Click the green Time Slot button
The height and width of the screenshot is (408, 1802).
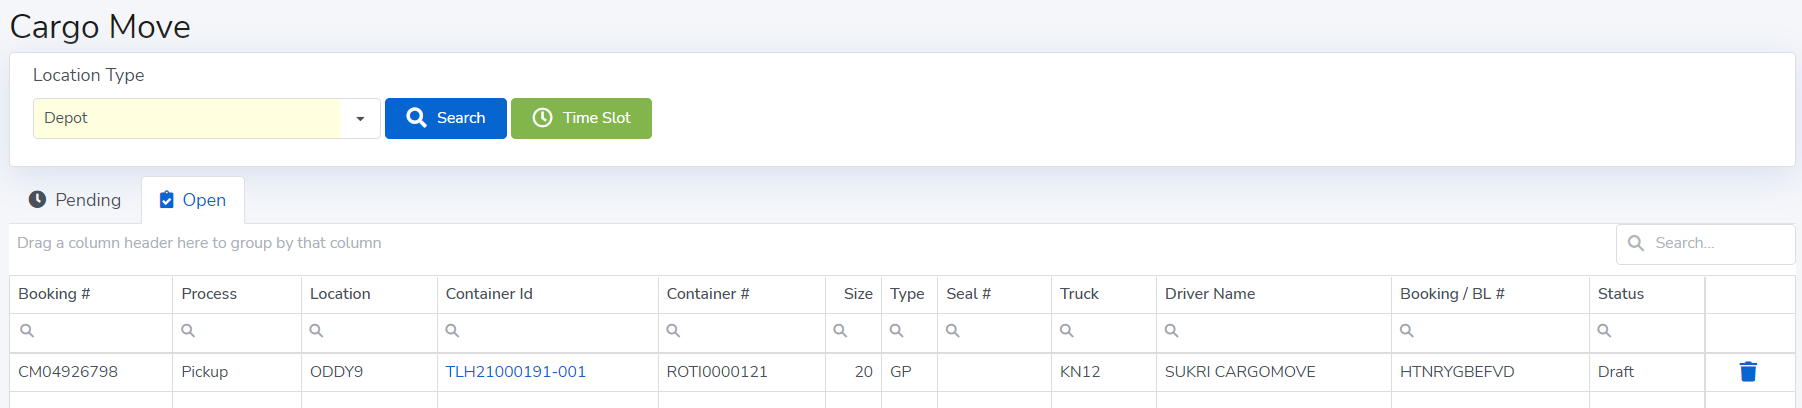click(581, 119)
